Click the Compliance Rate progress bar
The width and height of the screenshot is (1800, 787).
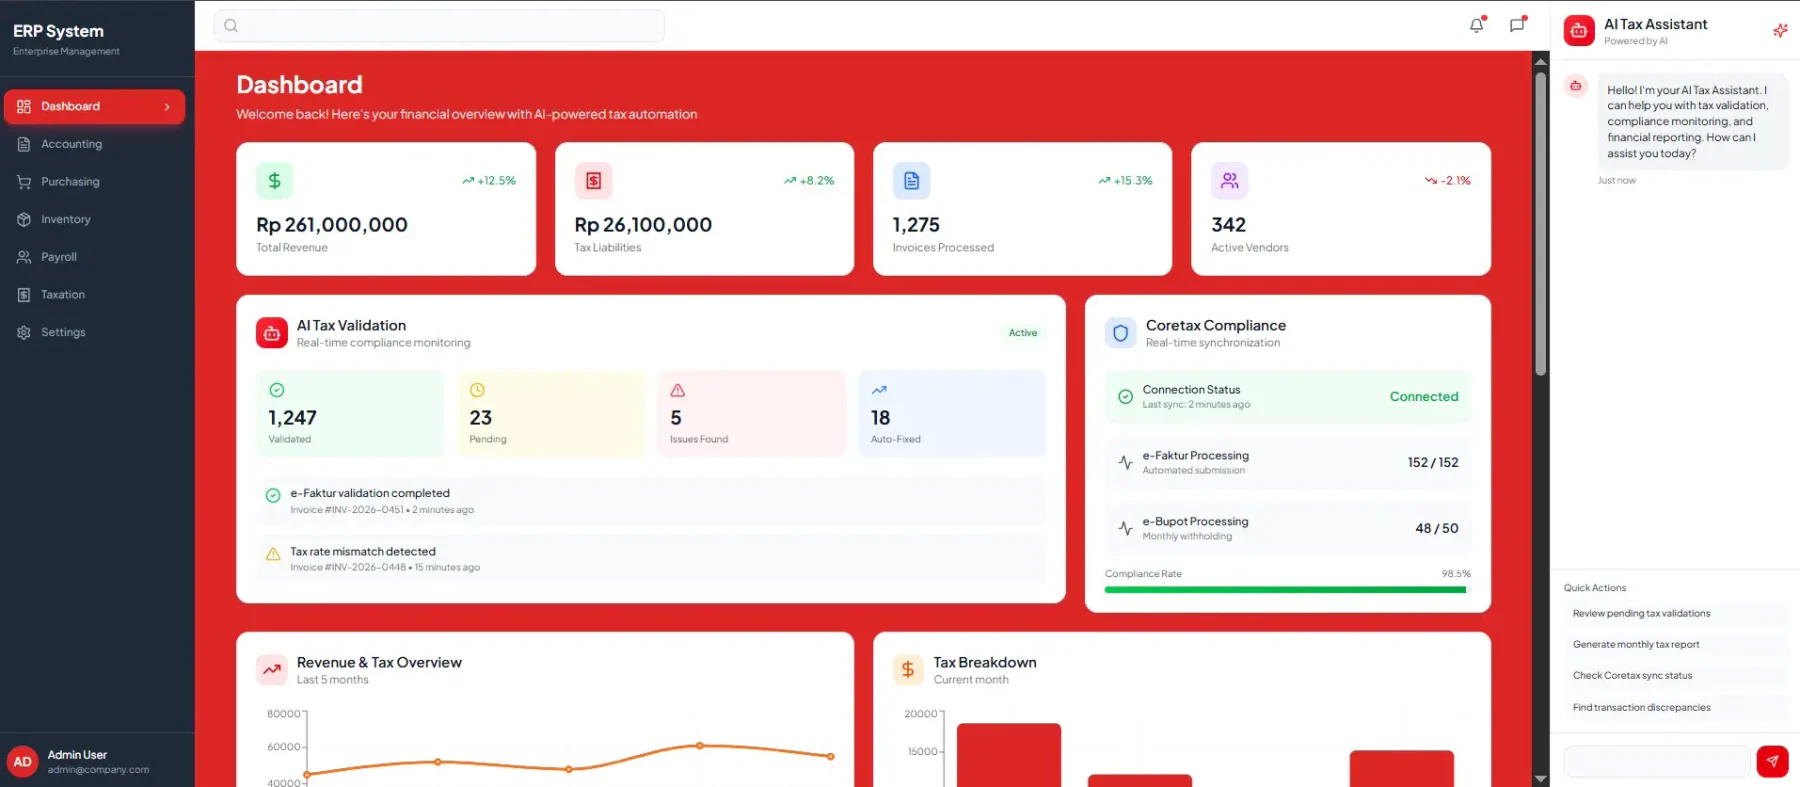(x=1288, y=590)
